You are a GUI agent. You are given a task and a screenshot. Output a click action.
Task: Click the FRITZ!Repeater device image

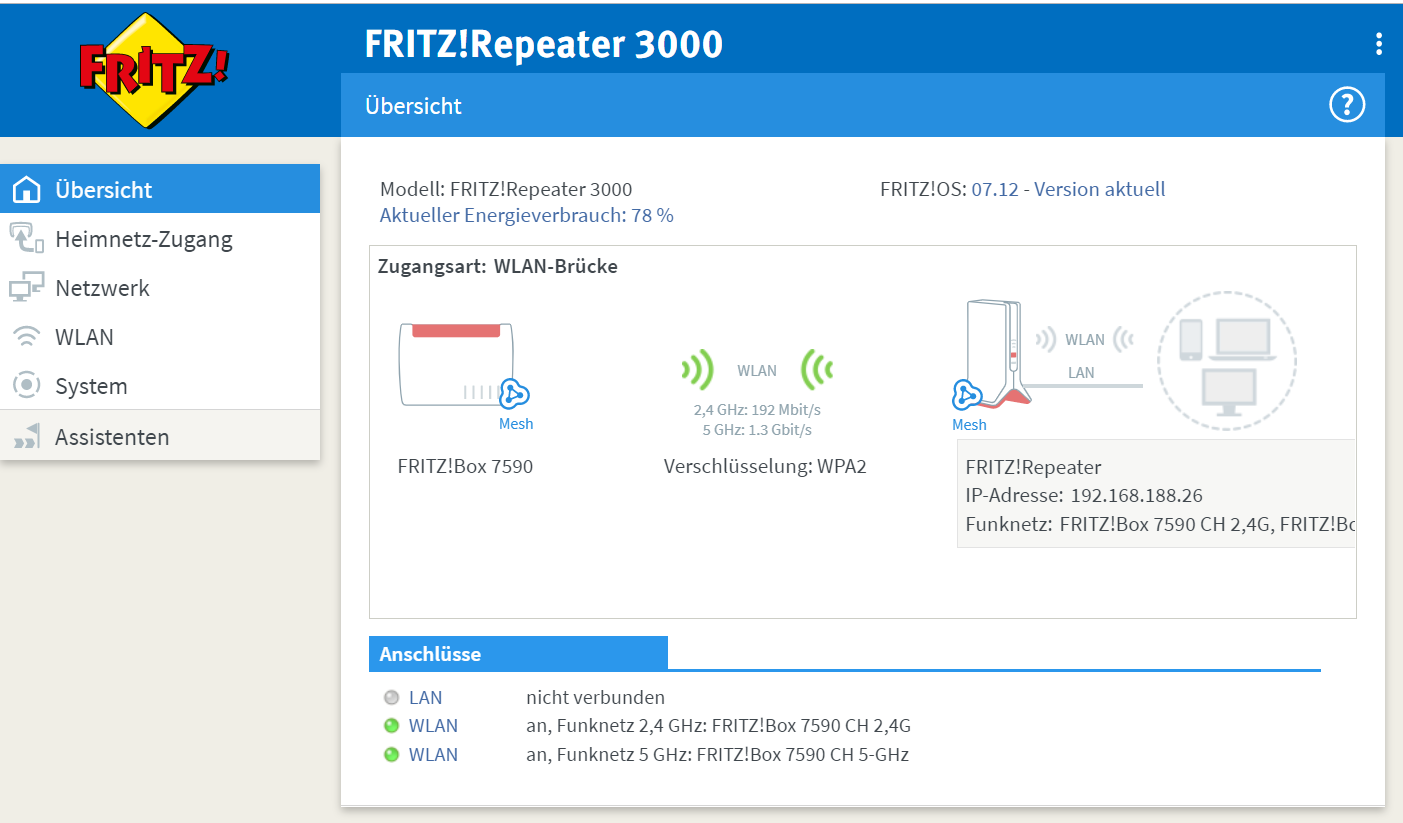998,354
